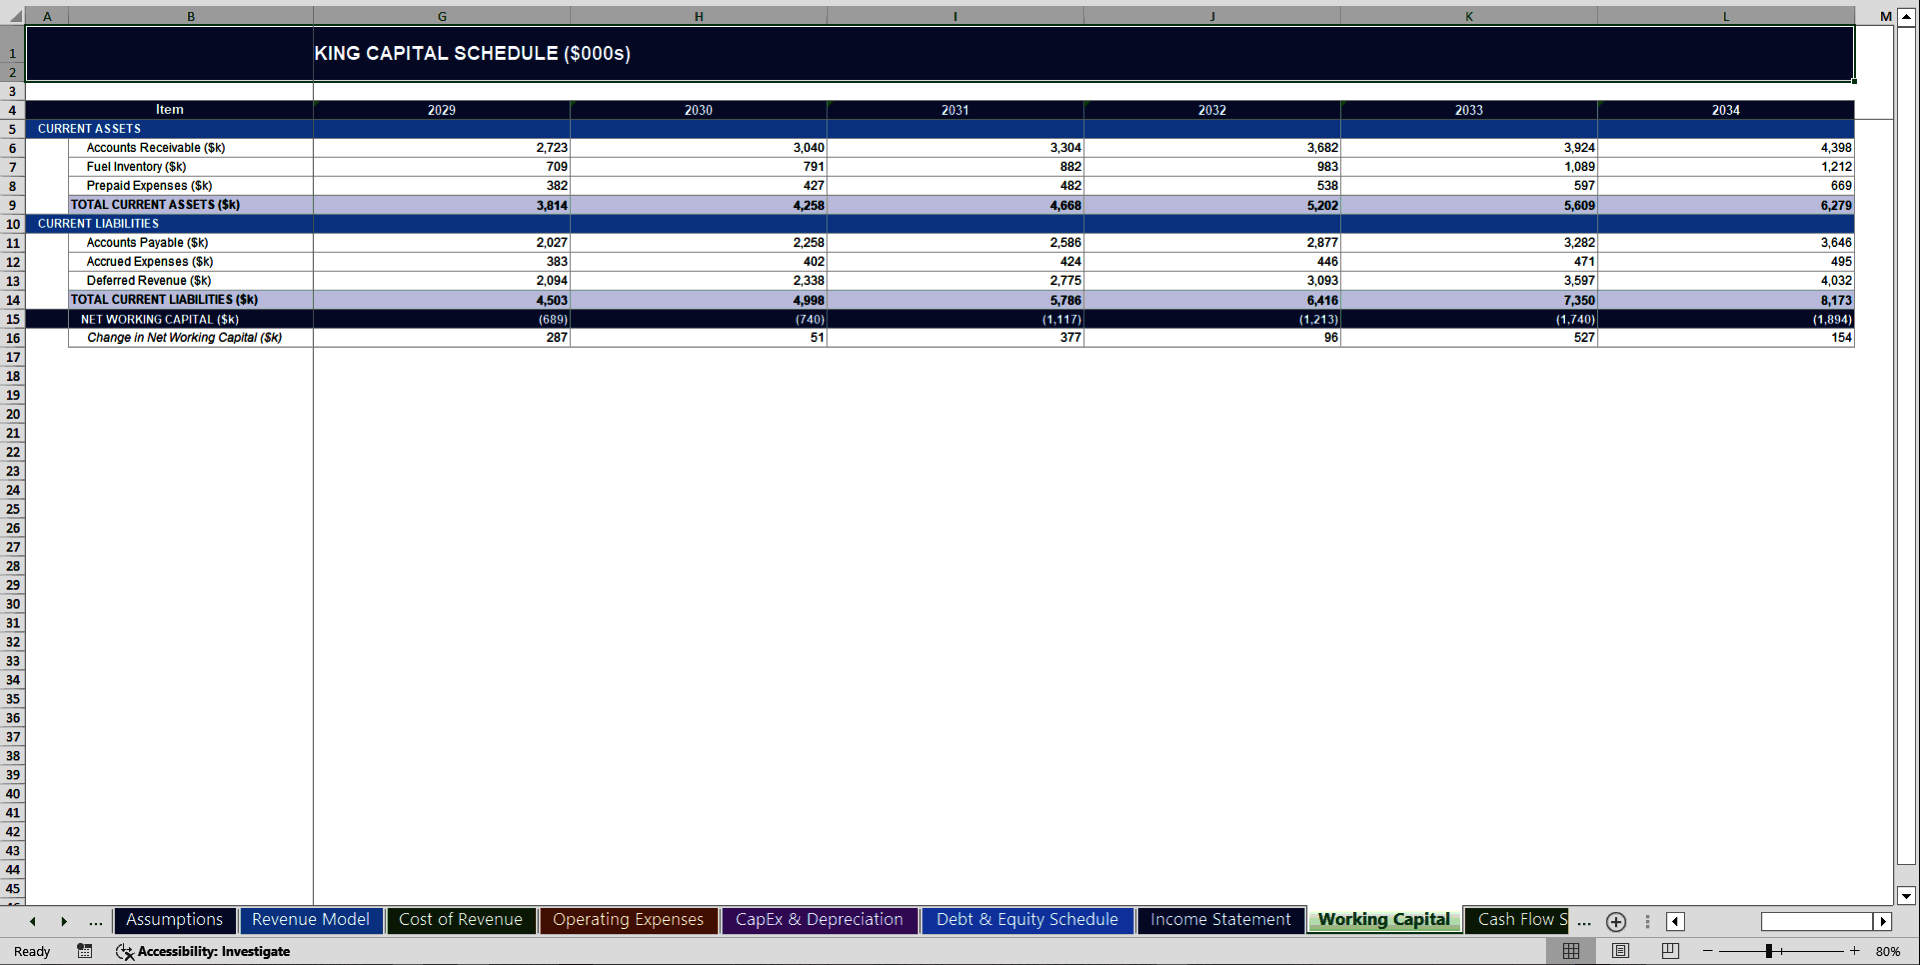The width and height of the screenshot is (1920, 965).
Task: Switch to Page Layout view
Action: click(x=1620, y=951)
